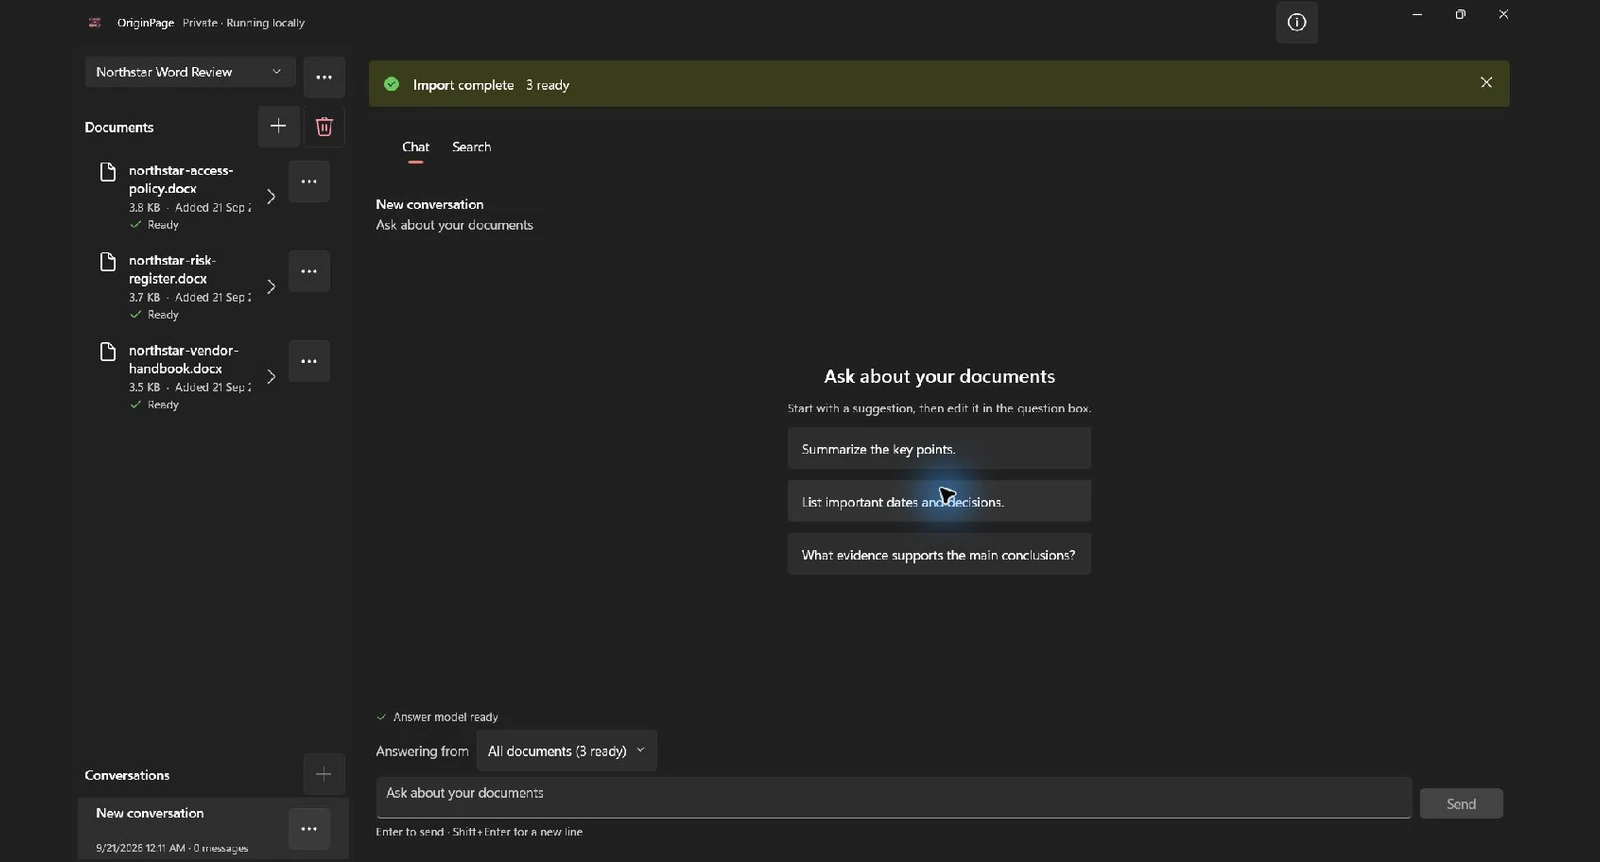Delete documents with the trash icon
Image resolution: width=1600 pixels, height=862 pixels.
coord(324,127)
